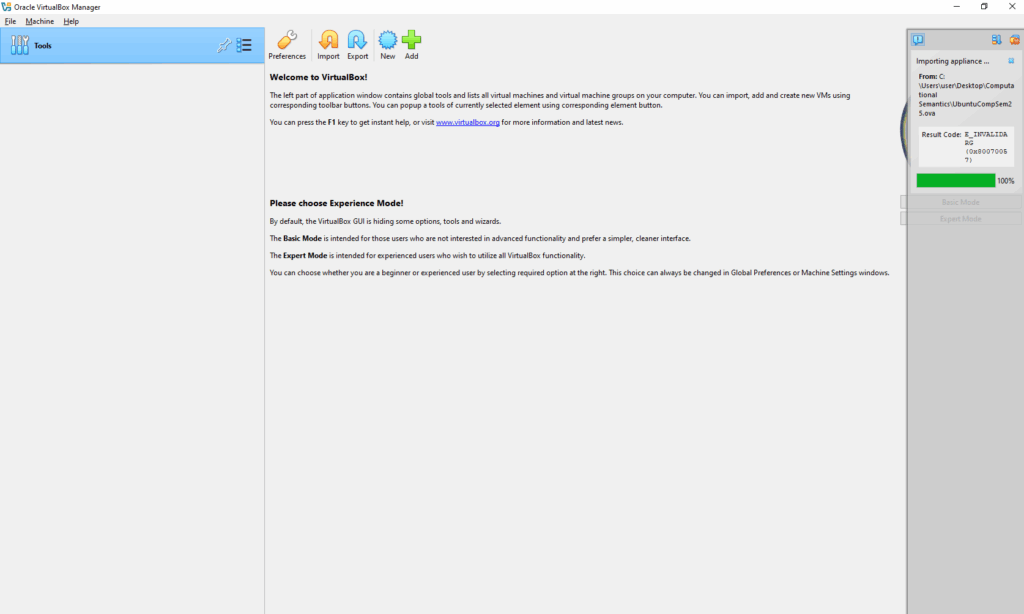Click the pin icon in Tools row
The width and height of the screenshot is (1024, 614).
[224, 45]
